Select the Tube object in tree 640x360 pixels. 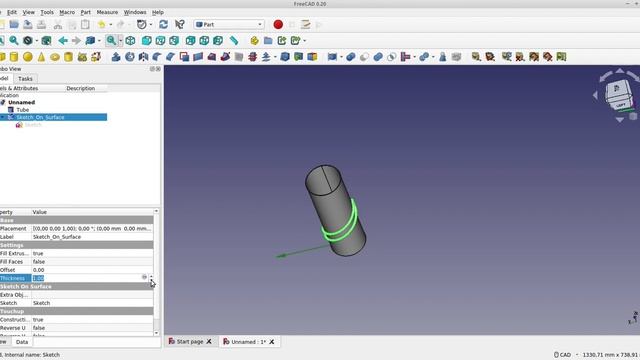[x=22, y=110]
